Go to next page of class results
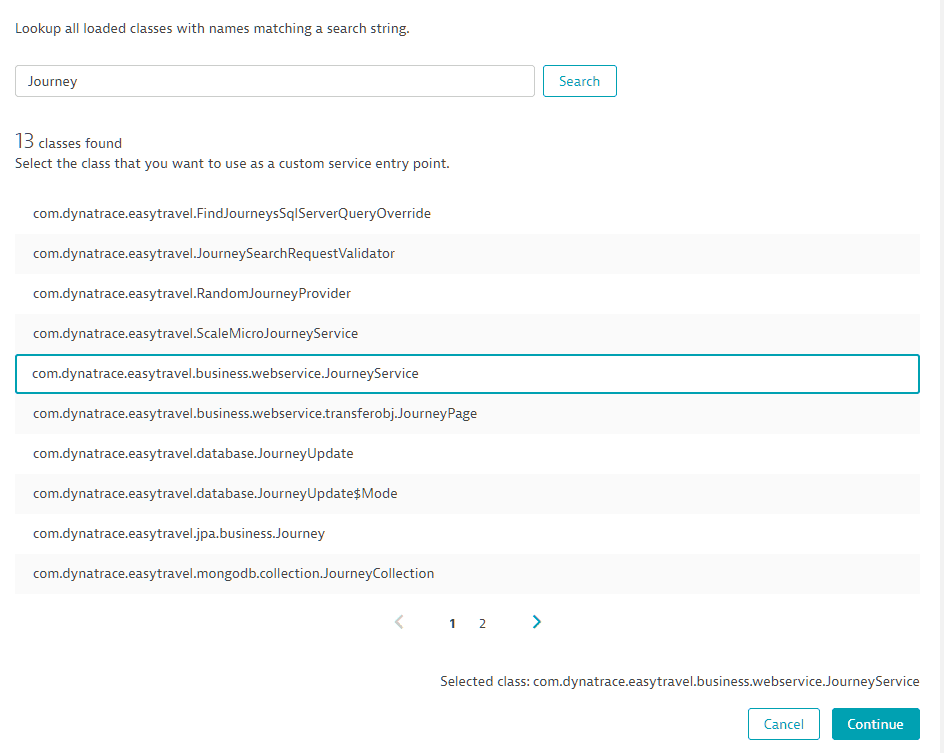Screen dimensions: 944x753 click(x=537, y=622)
